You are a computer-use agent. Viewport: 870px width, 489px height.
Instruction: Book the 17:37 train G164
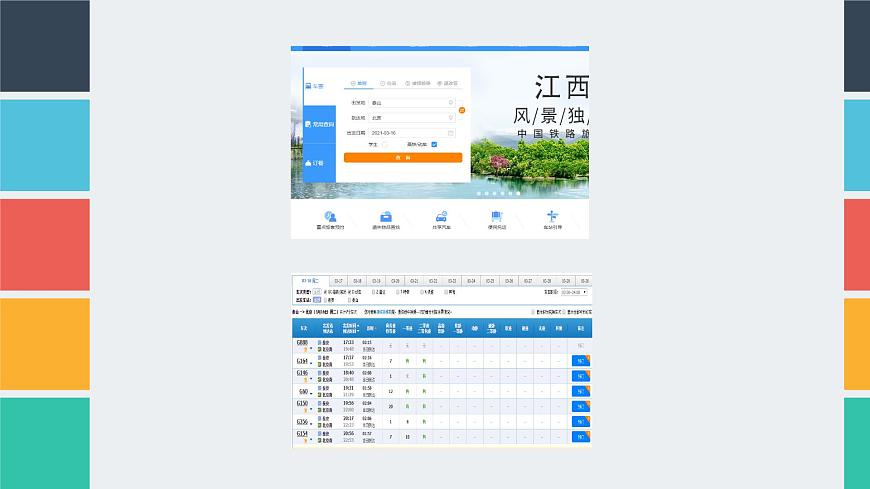point(581,361)
